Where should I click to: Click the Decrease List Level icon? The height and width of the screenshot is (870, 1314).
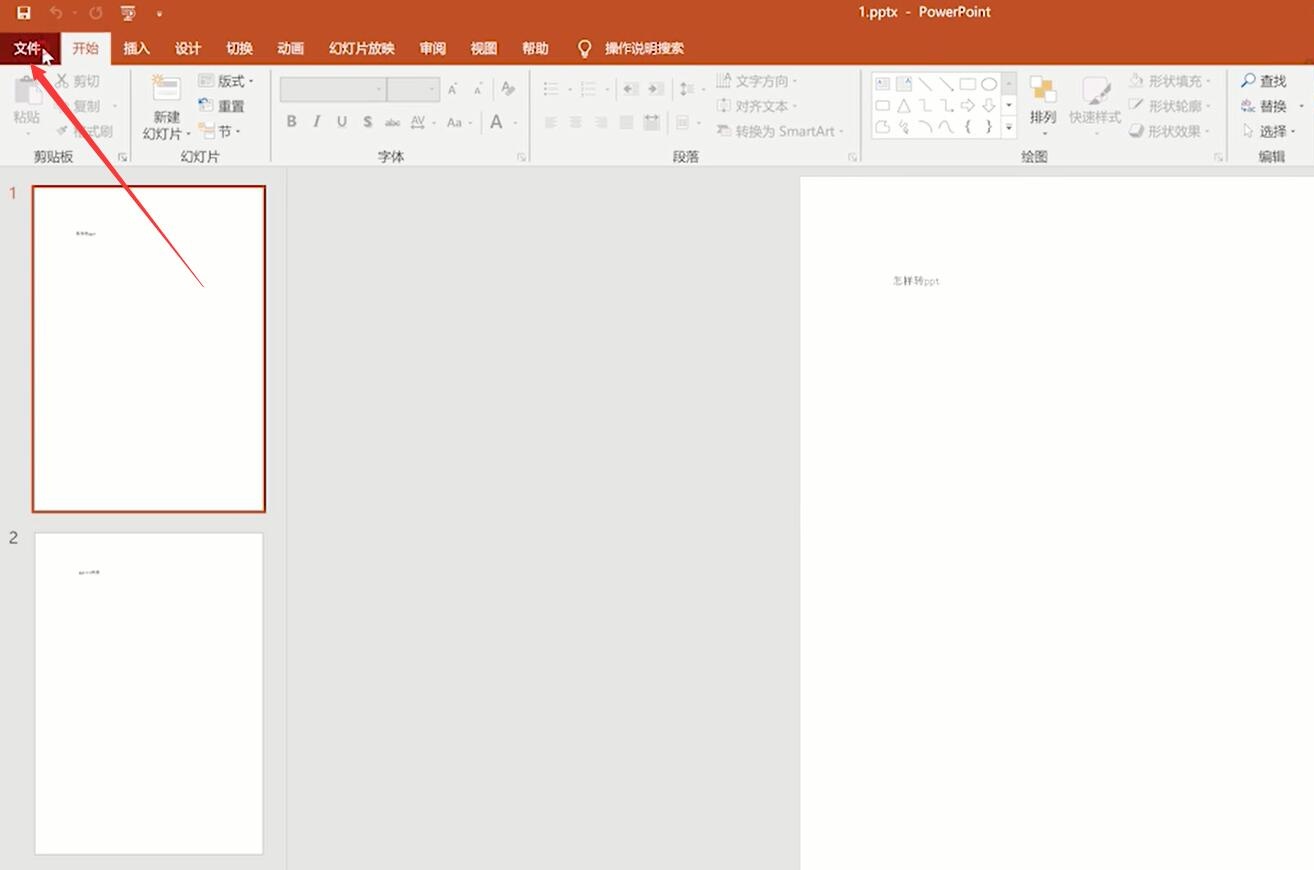click(630, 89)
